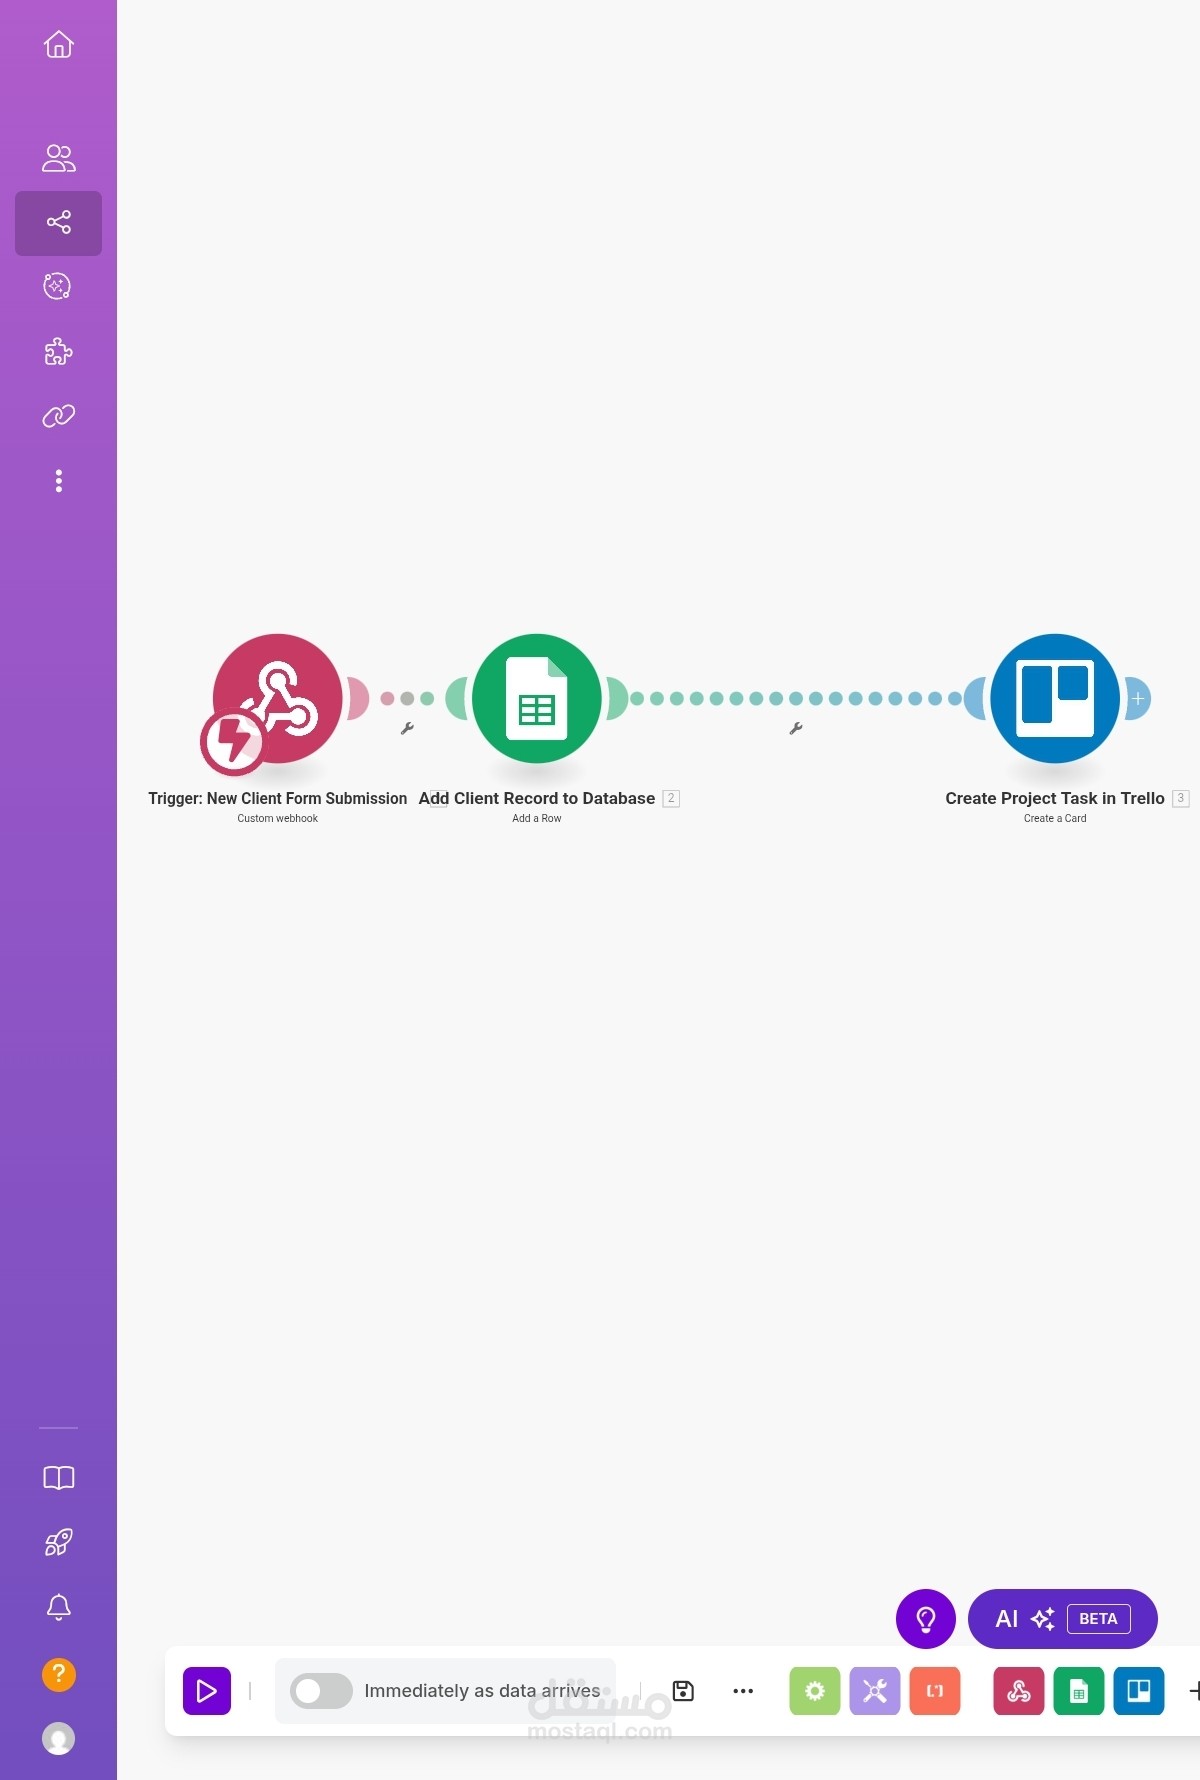This screenshot has height=1780, width=1200.
Task: Click the 'Custom webhook' subtitle
Action: 278,818
